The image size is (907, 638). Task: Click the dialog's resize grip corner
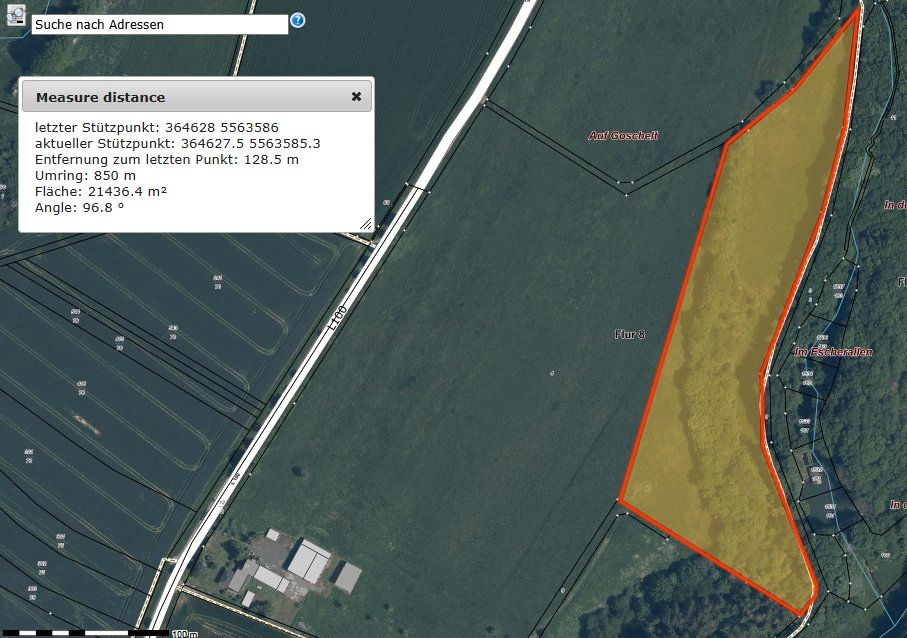pos(366,224)
